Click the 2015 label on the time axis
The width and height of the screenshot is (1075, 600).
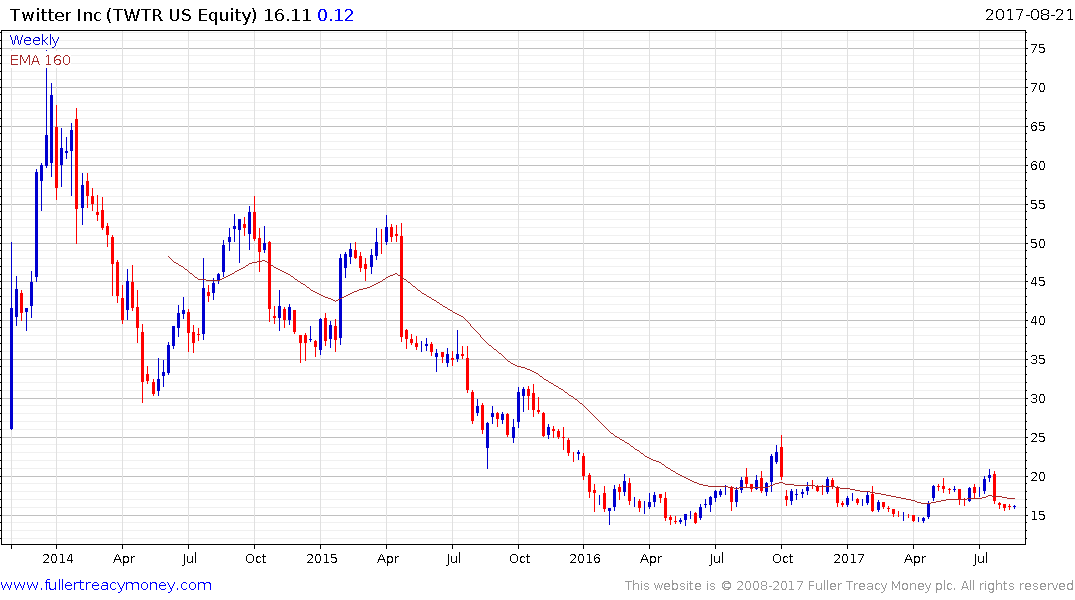coord(322,558)
